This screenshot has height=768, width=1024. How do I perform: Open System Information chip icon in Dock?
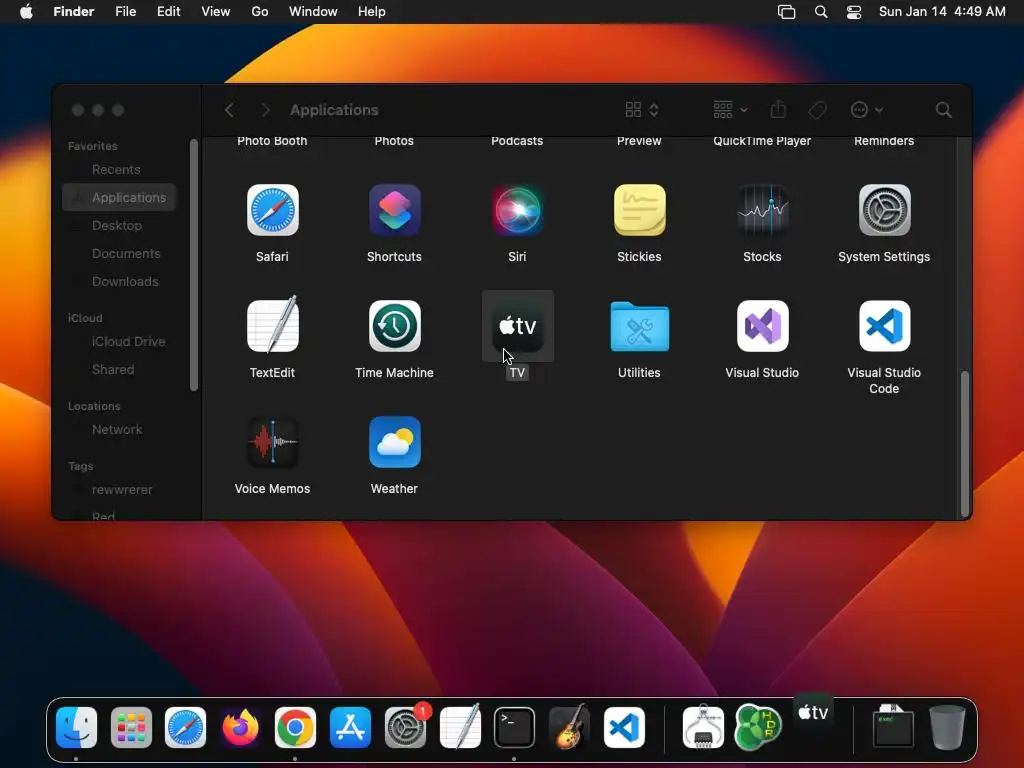click(x=703, y=727)
